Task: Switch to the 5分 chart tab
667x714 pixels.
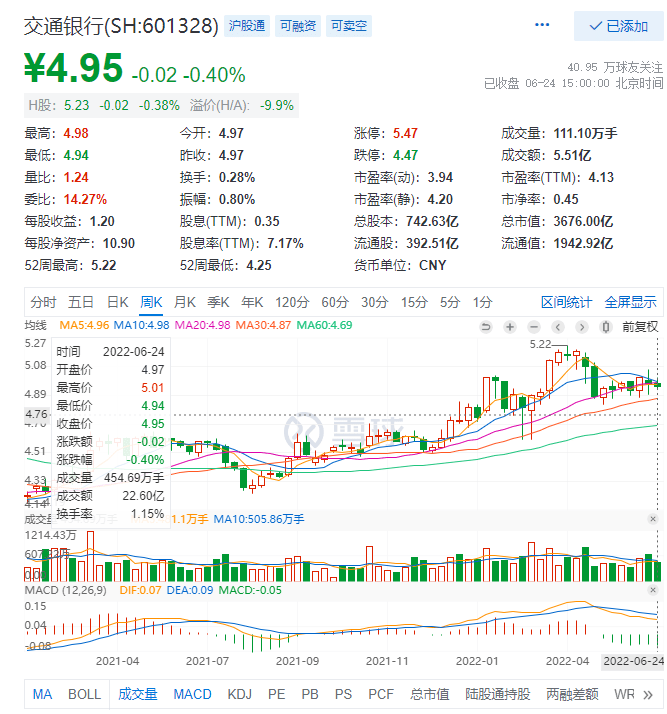Action: [450, 302]
